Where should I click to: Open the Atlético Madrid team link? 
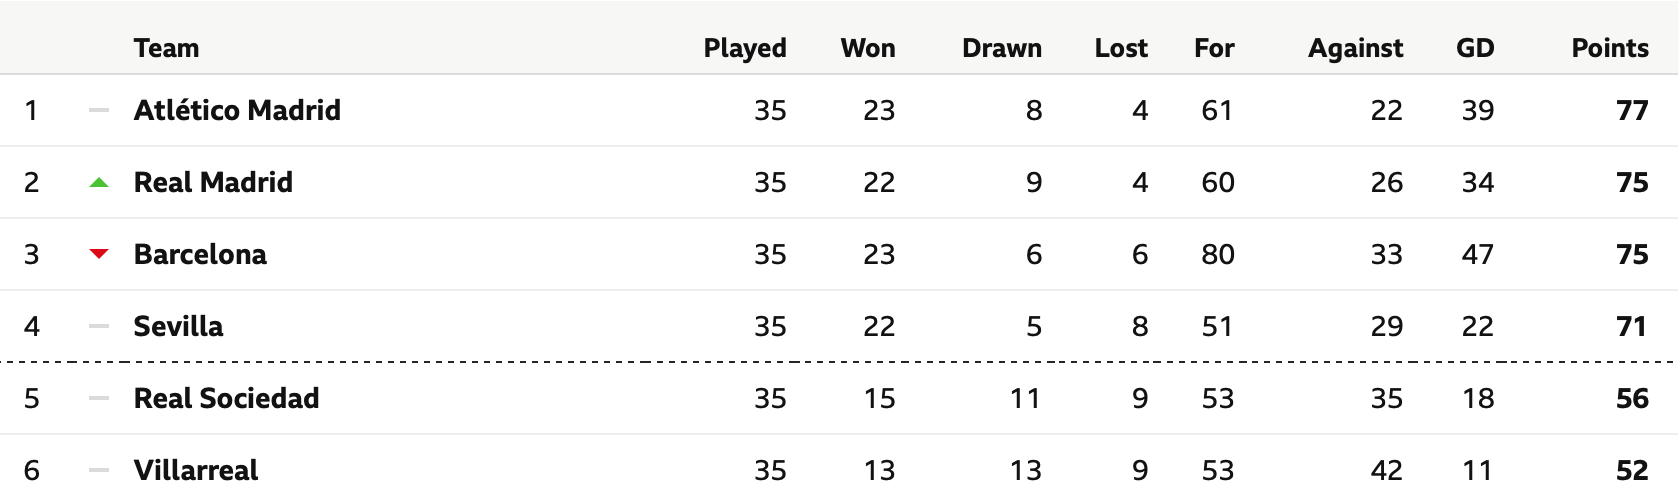(237, 110)
